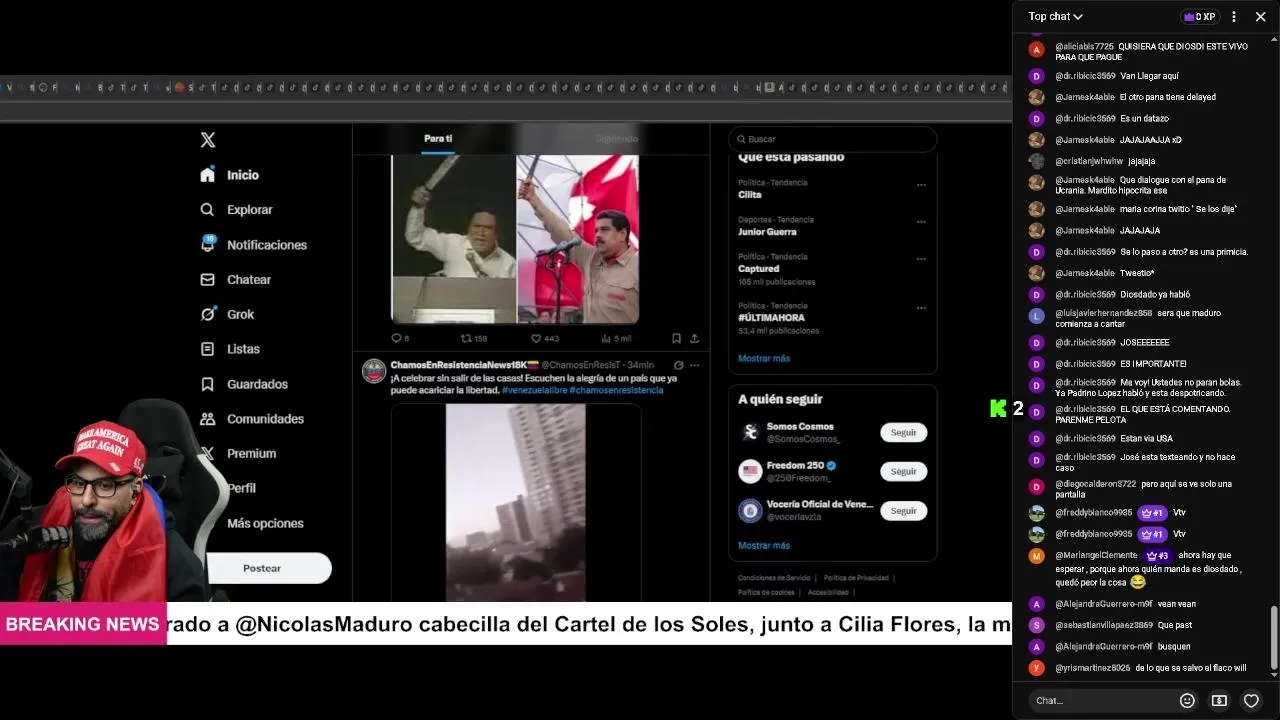Click heart reaction icon in chat

pyautogui.click(x=1251, y=701)
